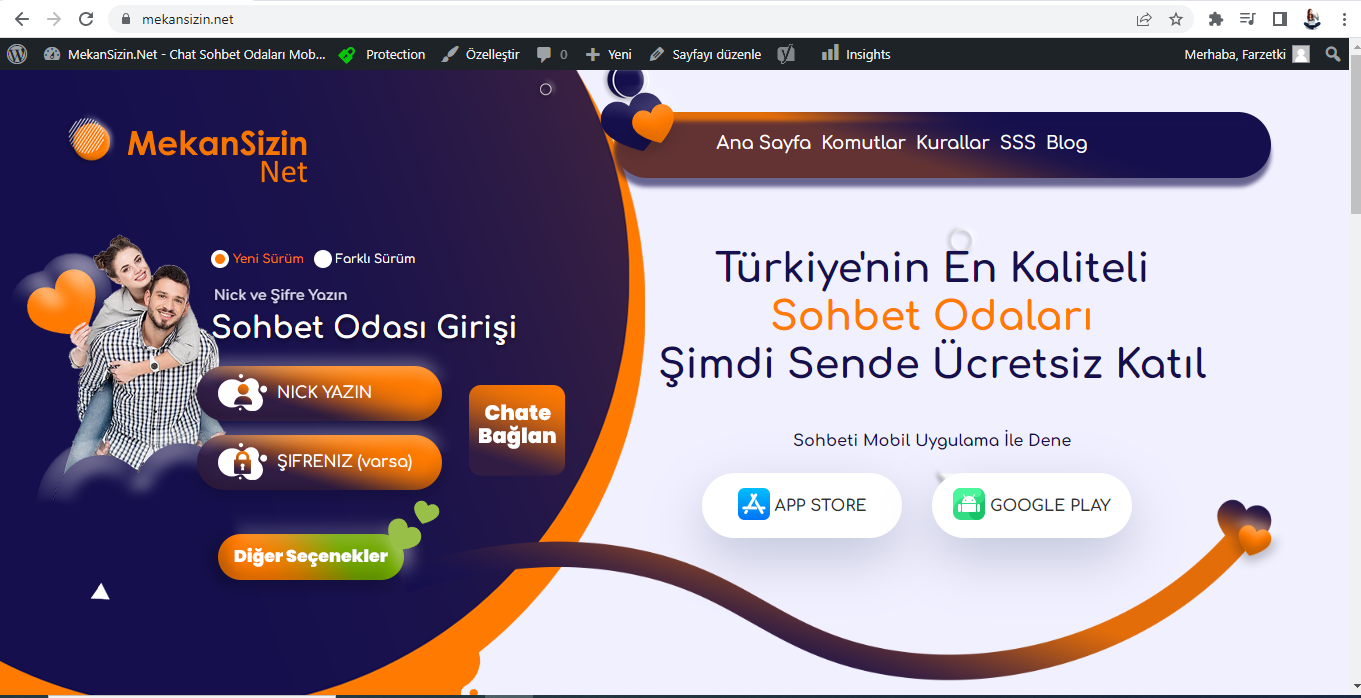
Task: Open the extensions puzzle icon
Action: click(x=1216, y=19)
